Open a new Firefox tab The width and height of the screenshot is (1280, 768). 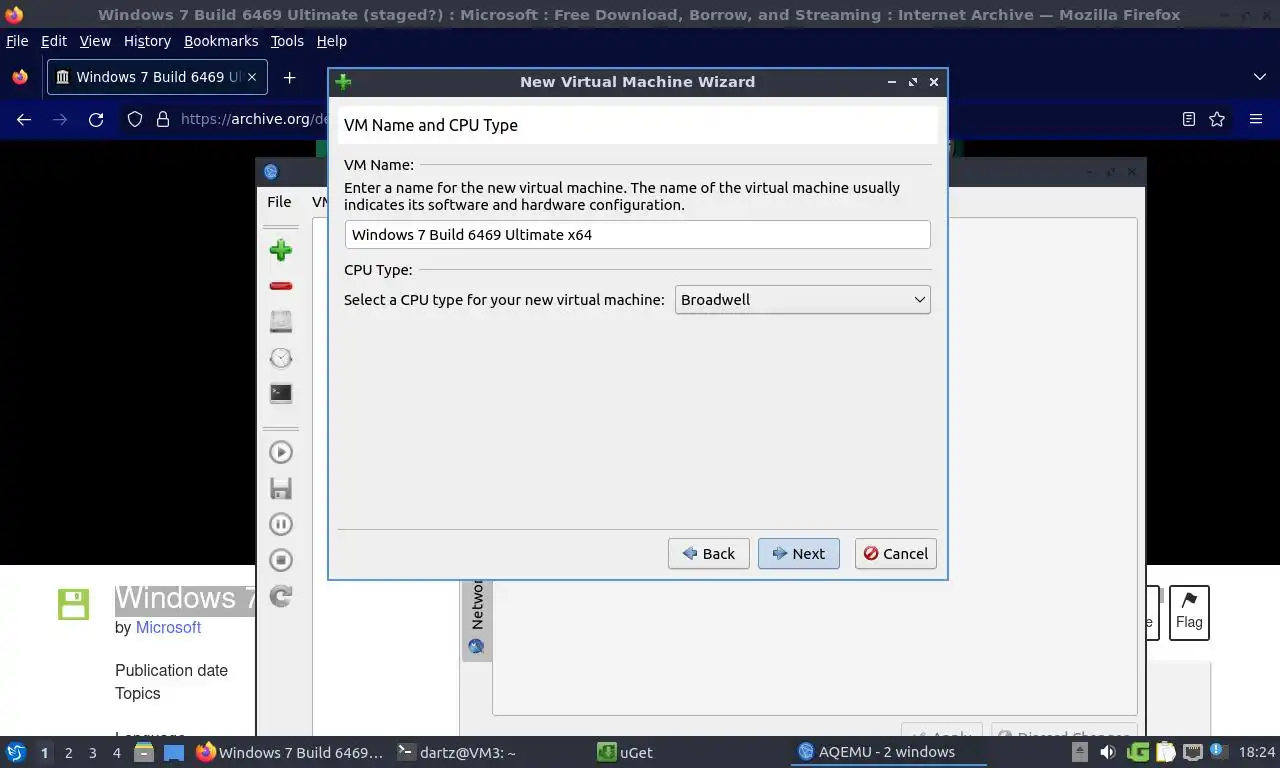pyautogui.click(x=289, y=77)
